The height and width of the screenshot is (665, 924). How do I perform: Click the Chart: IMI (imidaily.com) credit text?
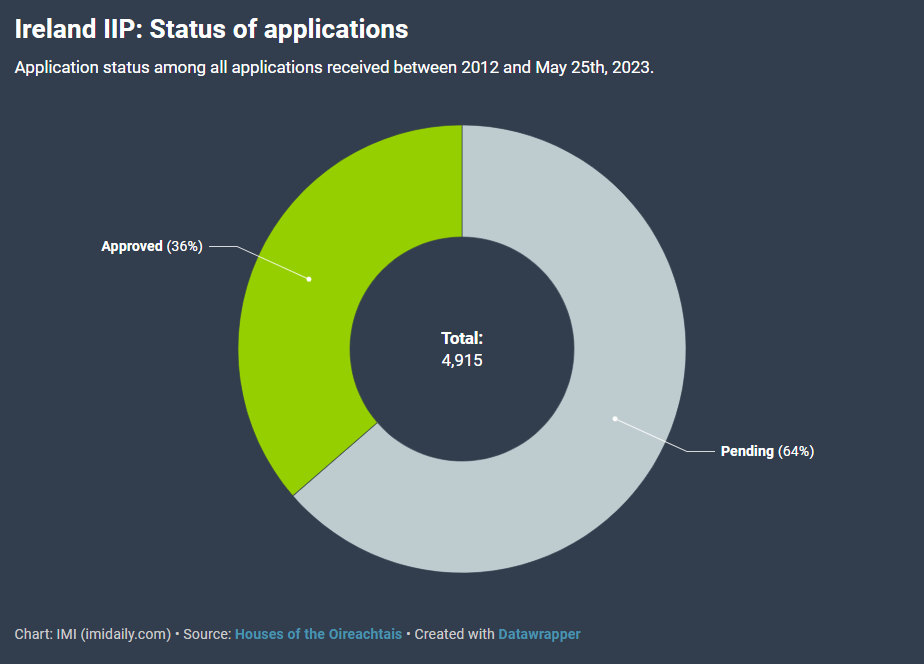[x=93, y=634]
